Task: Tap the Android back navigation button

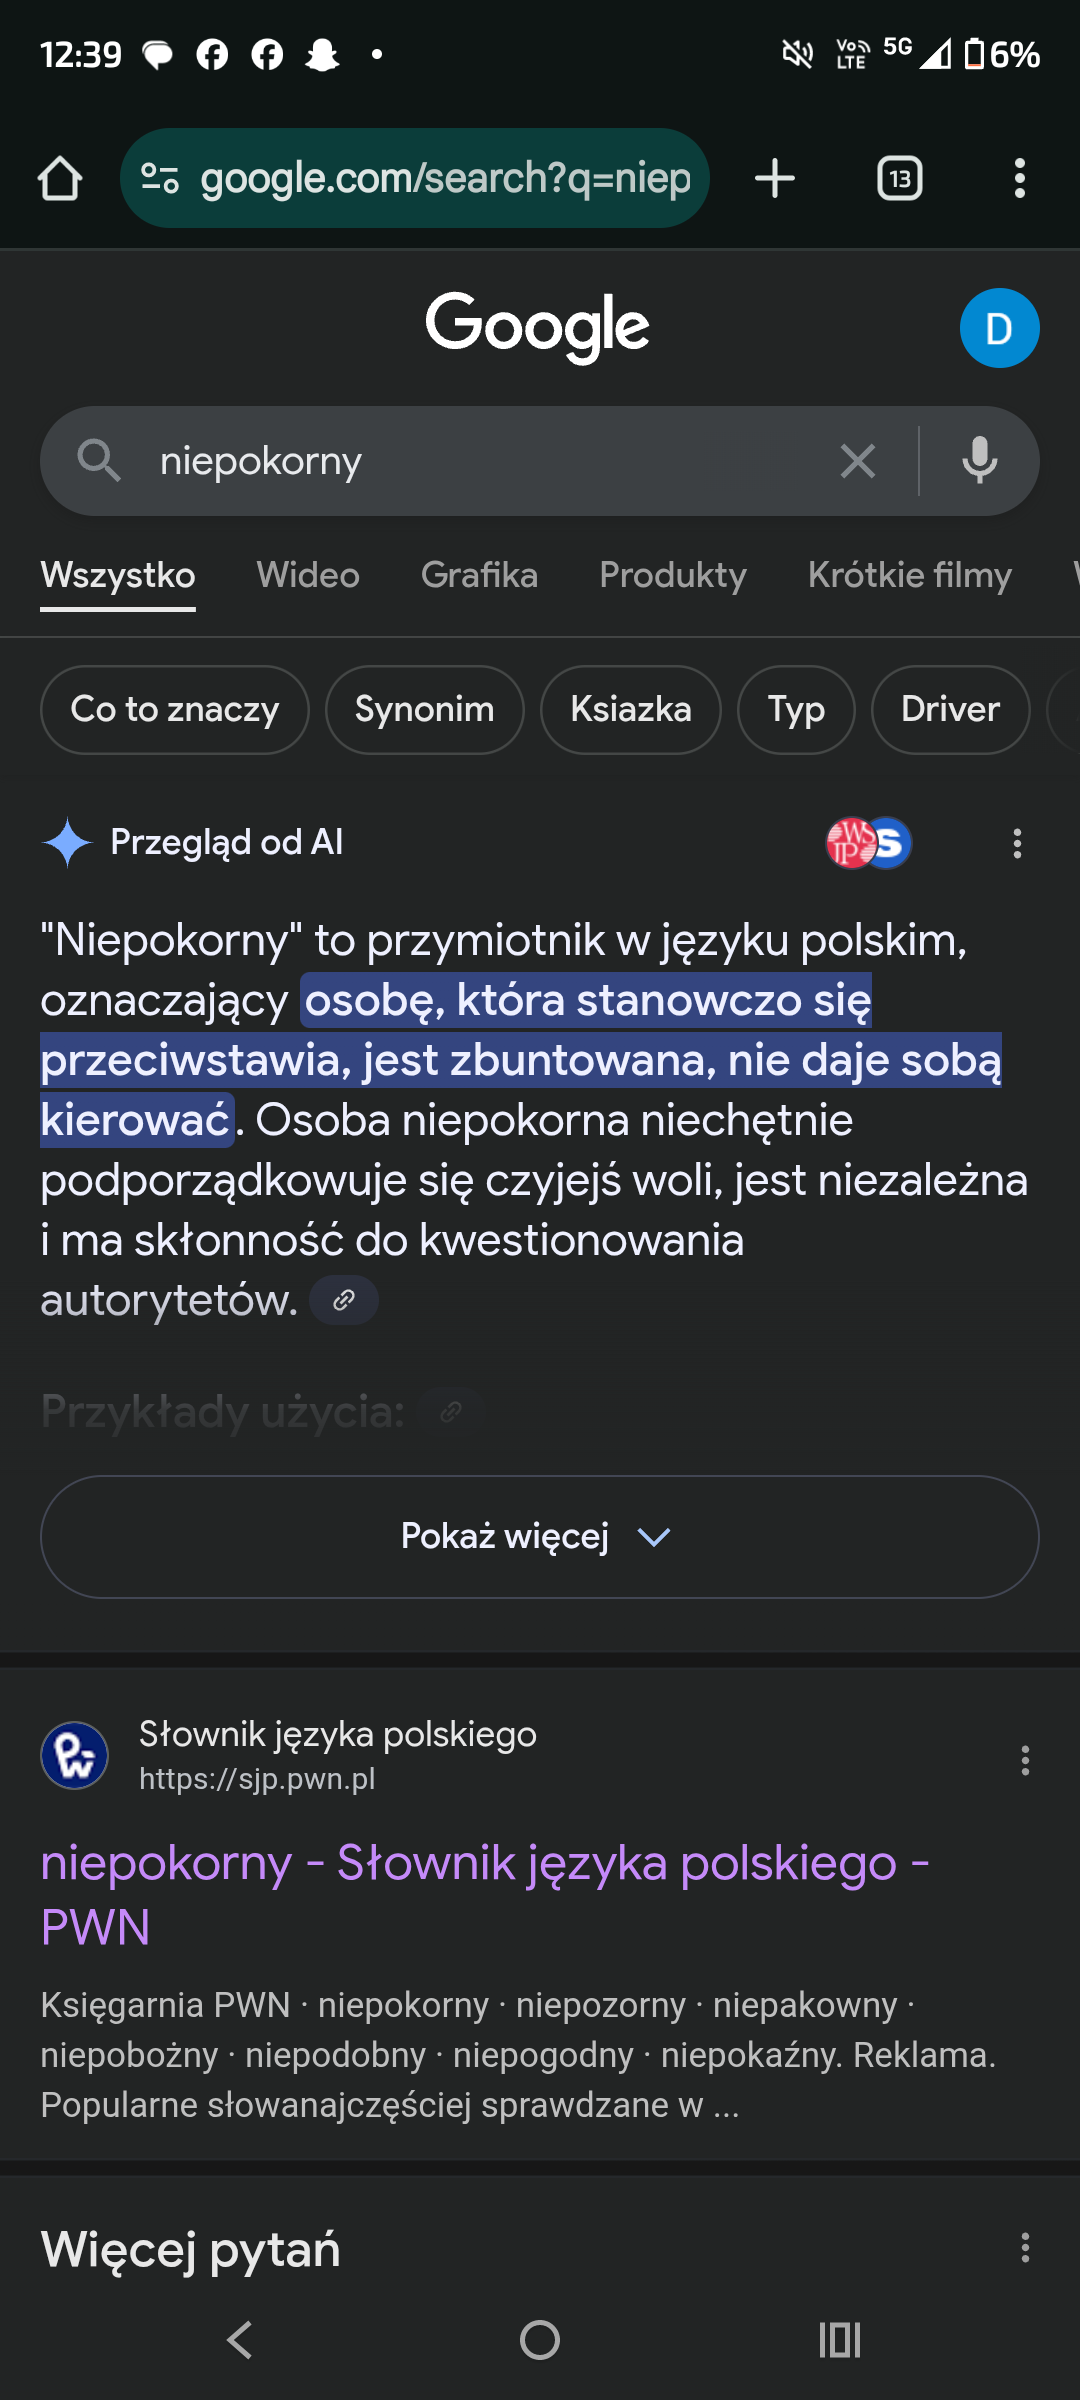Action: pos(240,2340)
